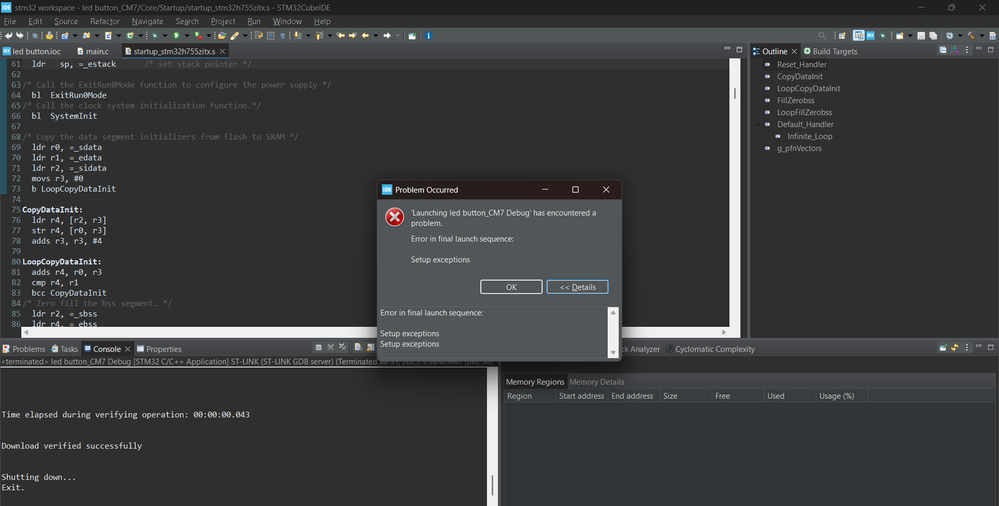Click the Save All icon in right toolbar
This screenshot has height=506, width=999.
pos(933,36)
